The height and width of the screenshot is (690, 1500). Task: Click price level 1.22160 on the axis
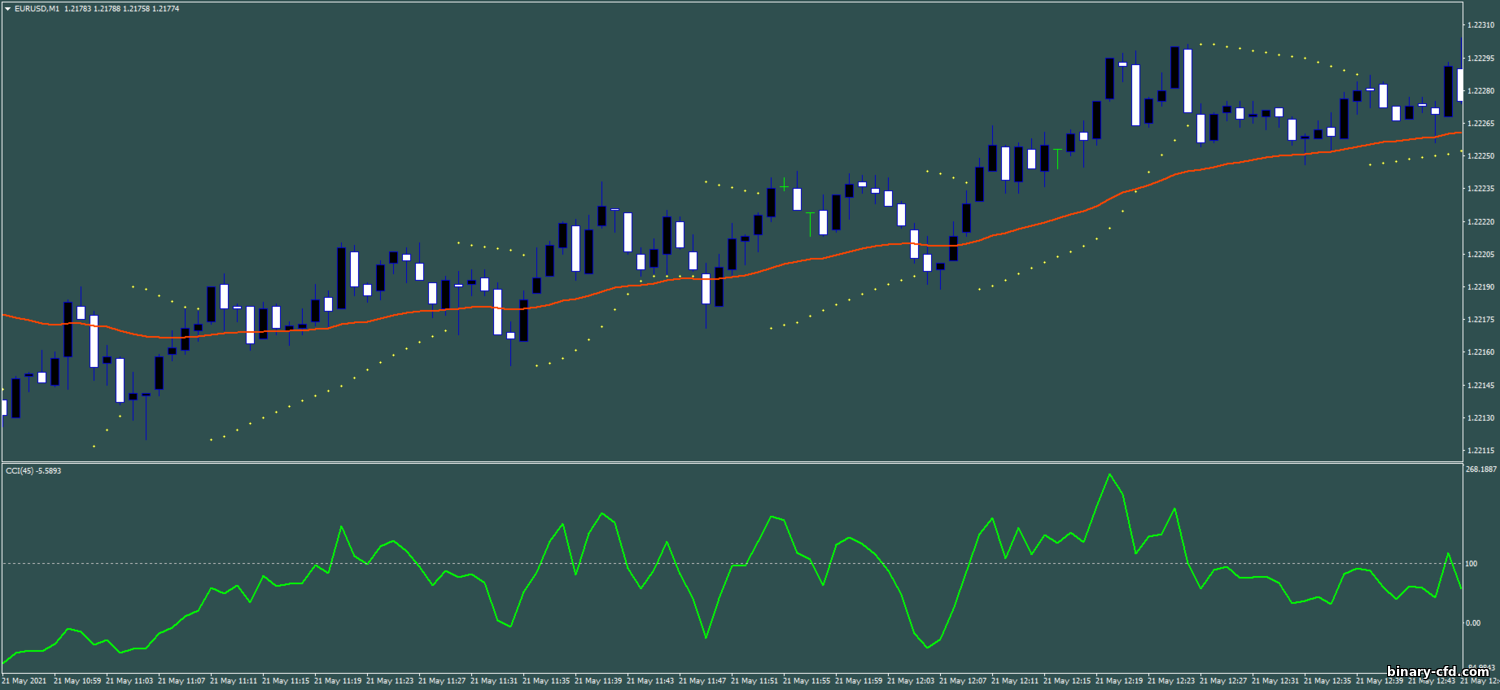coord(1479,353)
